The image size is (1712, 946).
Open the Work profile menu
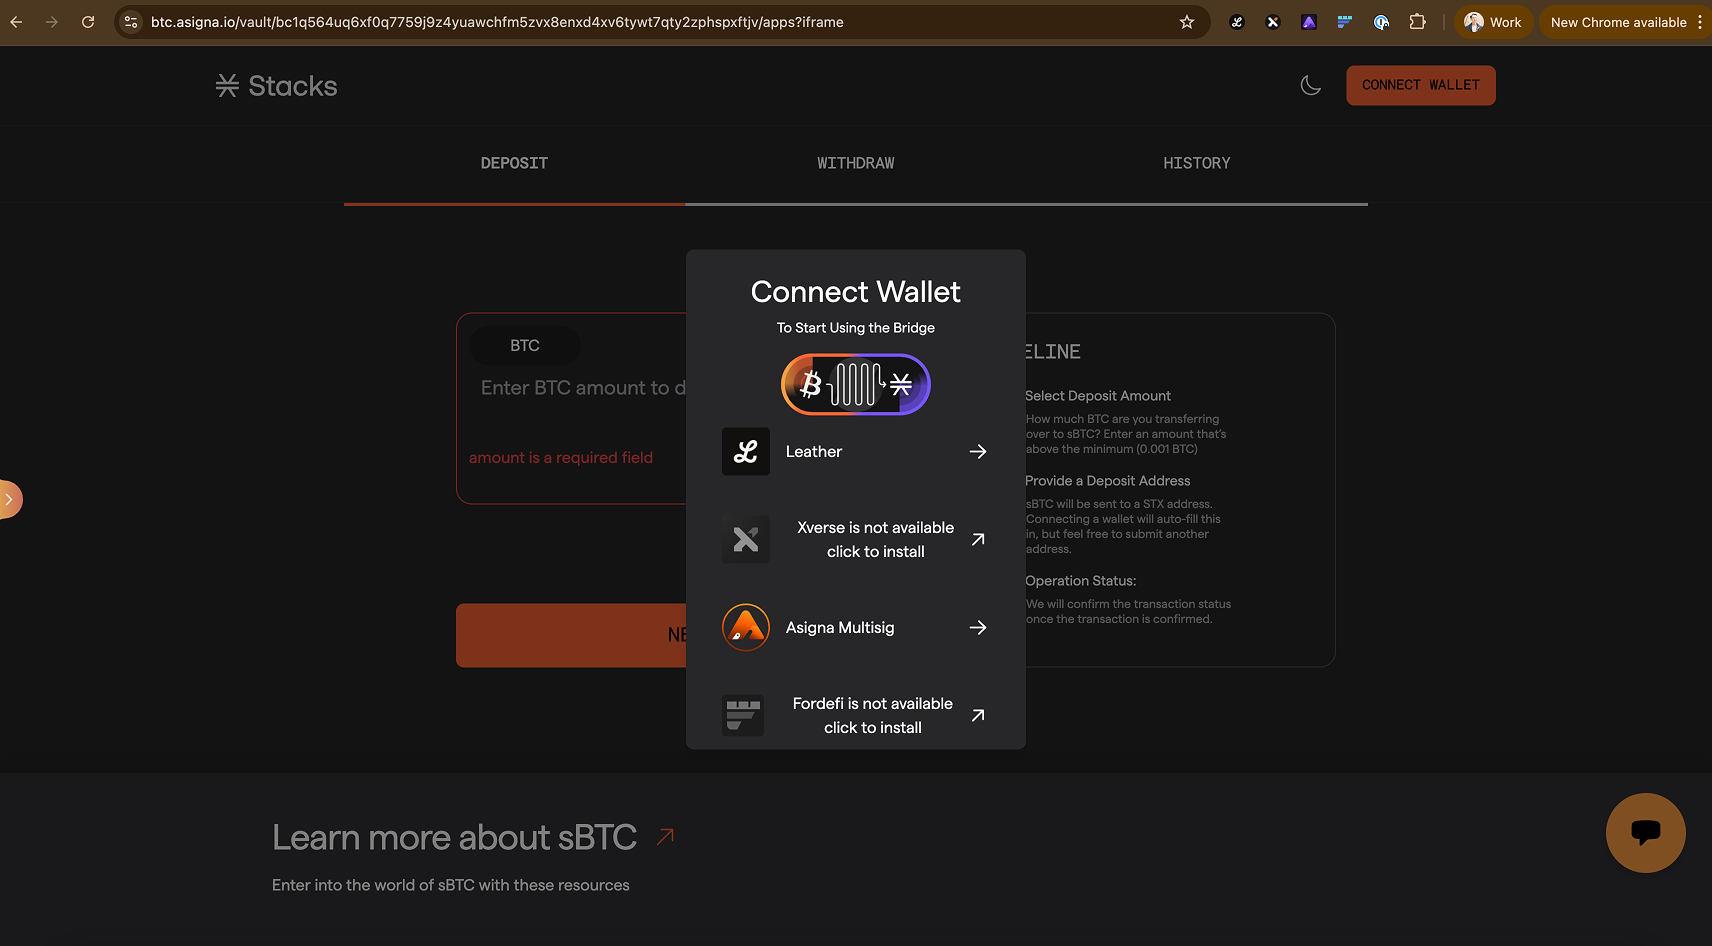[x=1493, y=22]
